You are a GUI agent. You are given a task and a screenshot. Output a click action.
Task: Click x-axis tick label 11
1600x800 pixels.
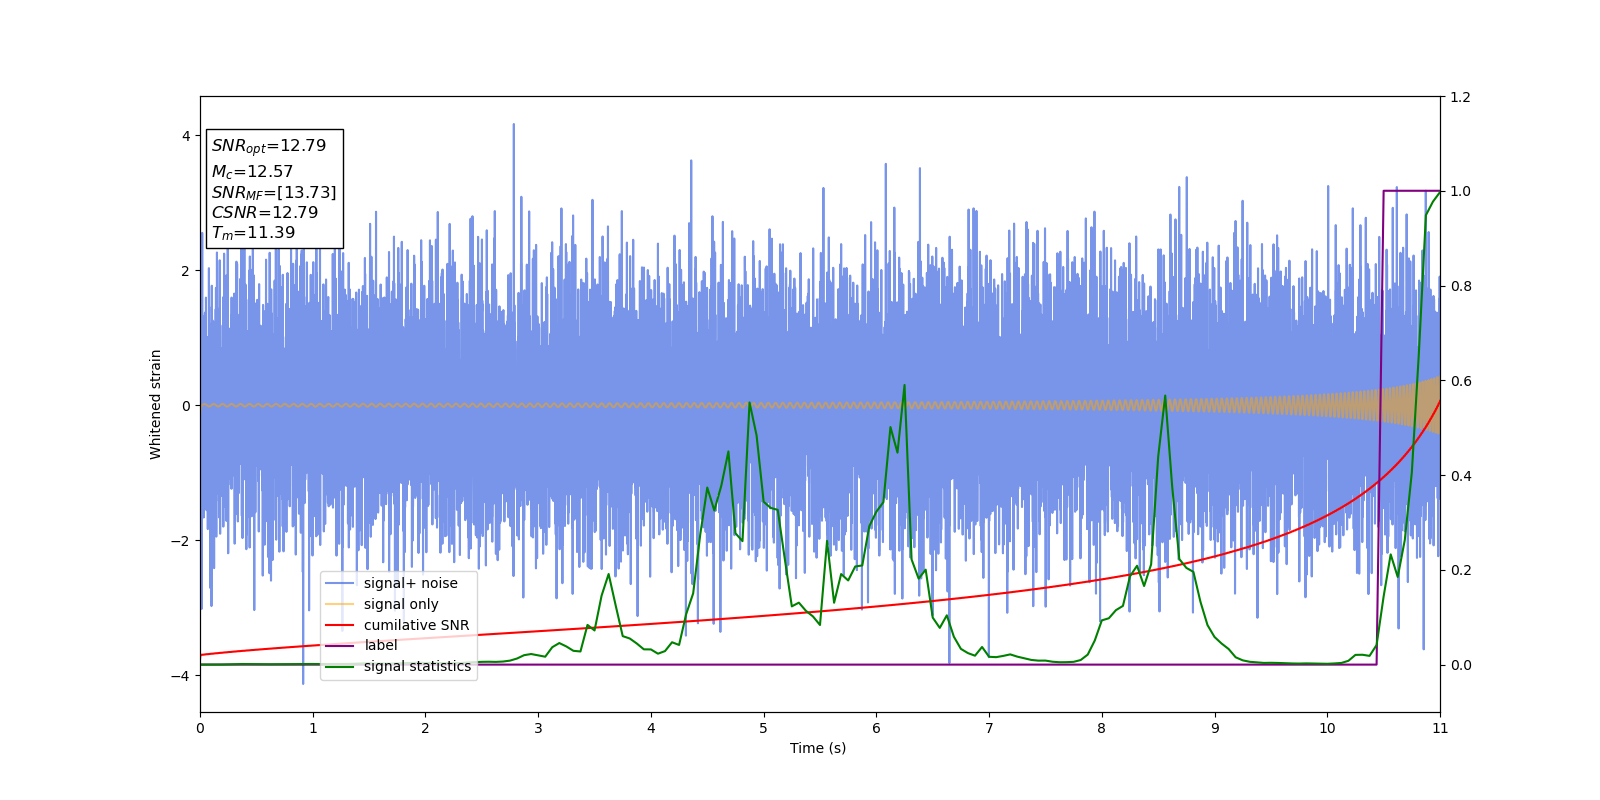pyautogui.click(x=1440, y=728)
